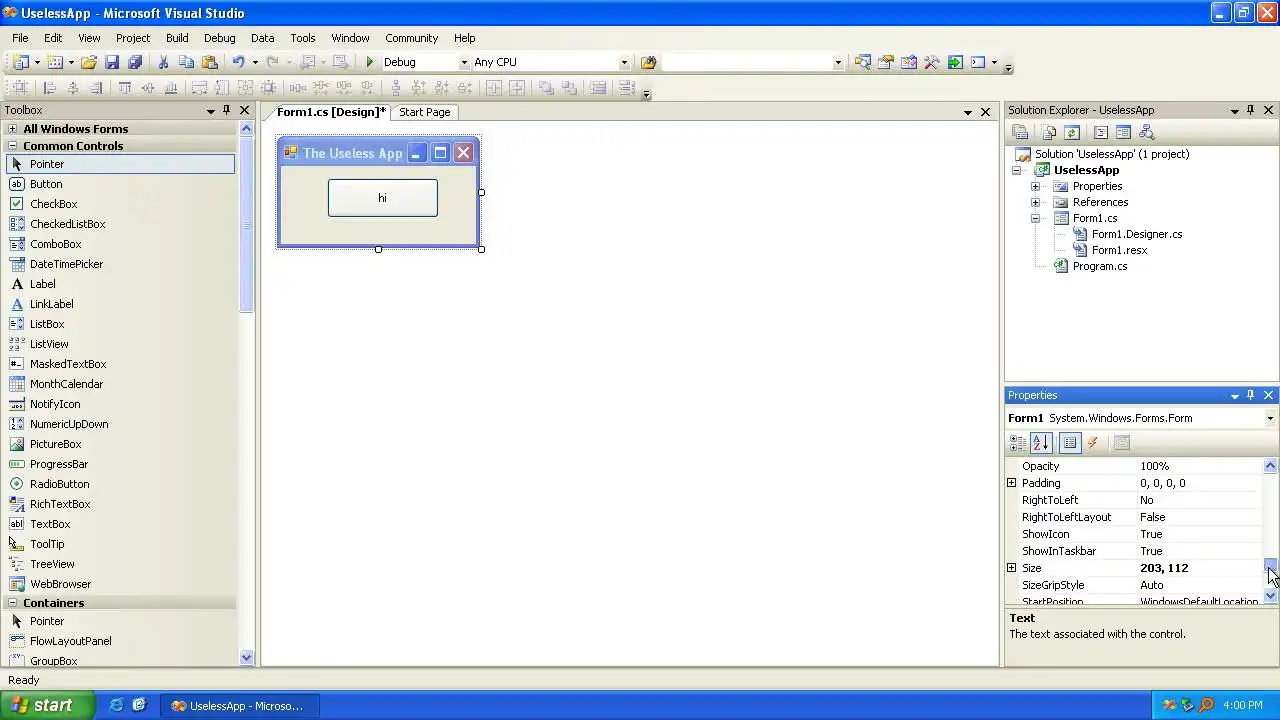1280x720 pixels.
Task: Click the Undo arrow icon
Action: tap(238, 62)
